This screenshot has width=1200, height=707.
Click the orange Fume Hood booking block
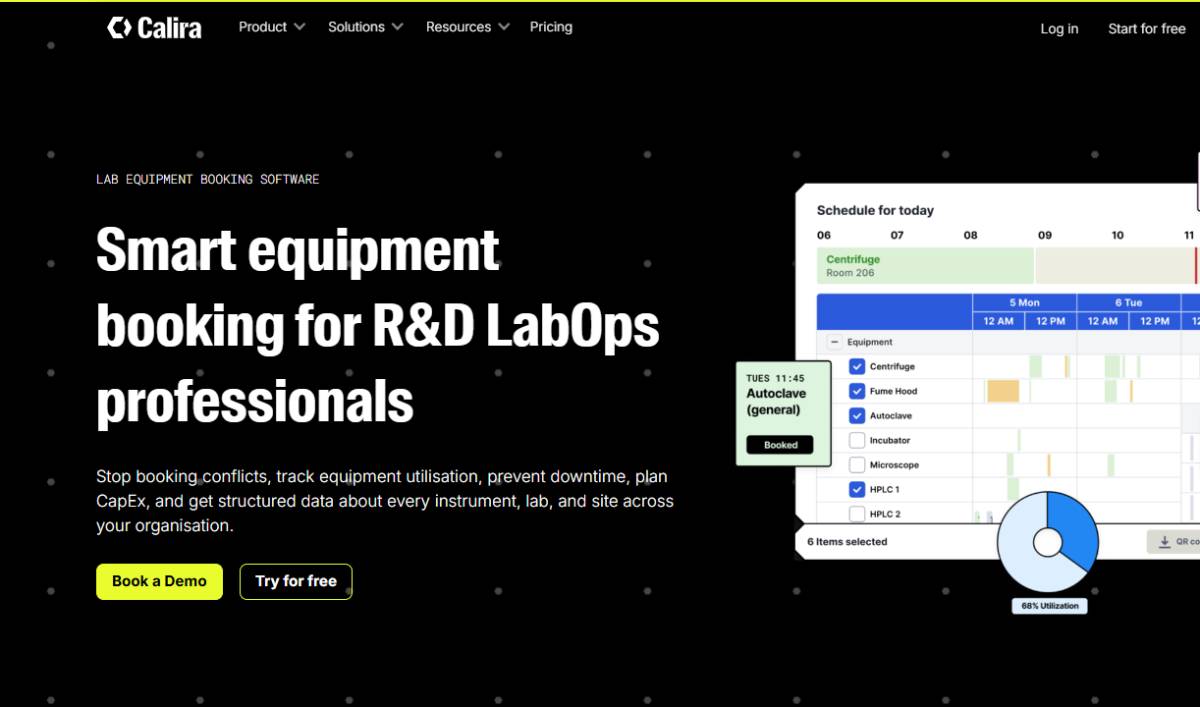click(x=1003, y=391)
